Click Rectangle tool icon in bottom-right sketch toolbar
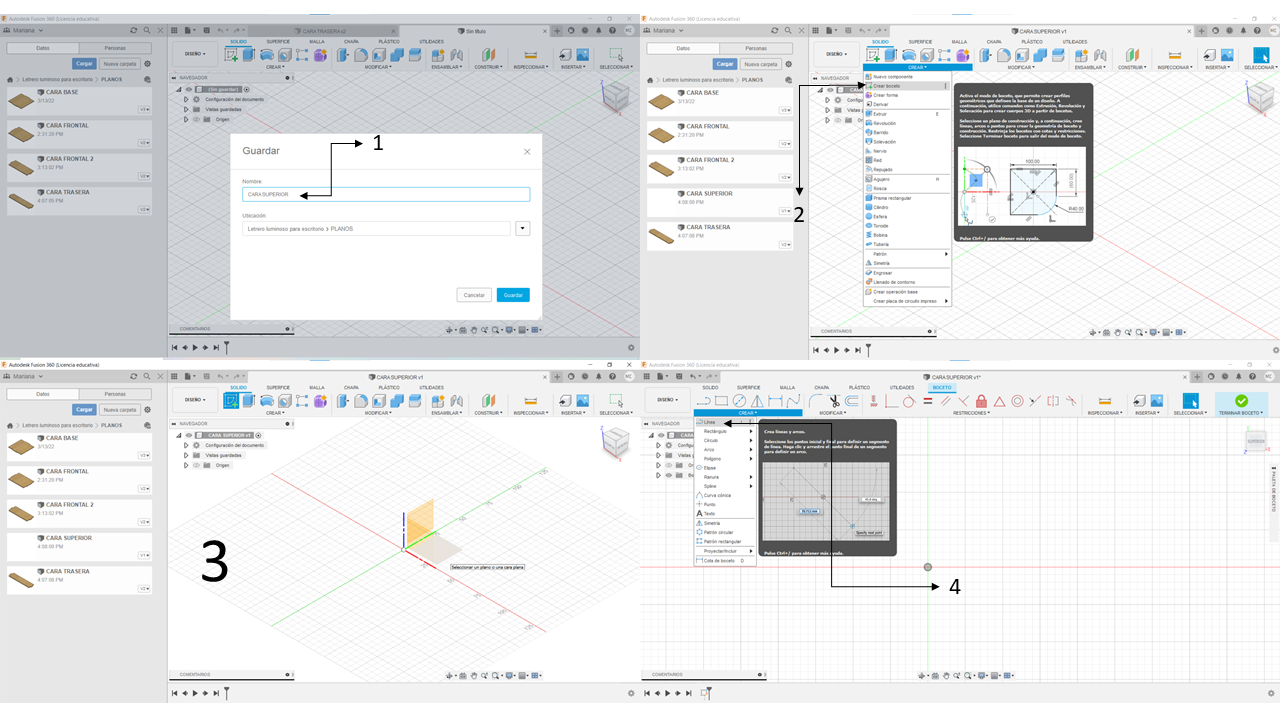Screen dimensions: 1280x720 [722, 401]
